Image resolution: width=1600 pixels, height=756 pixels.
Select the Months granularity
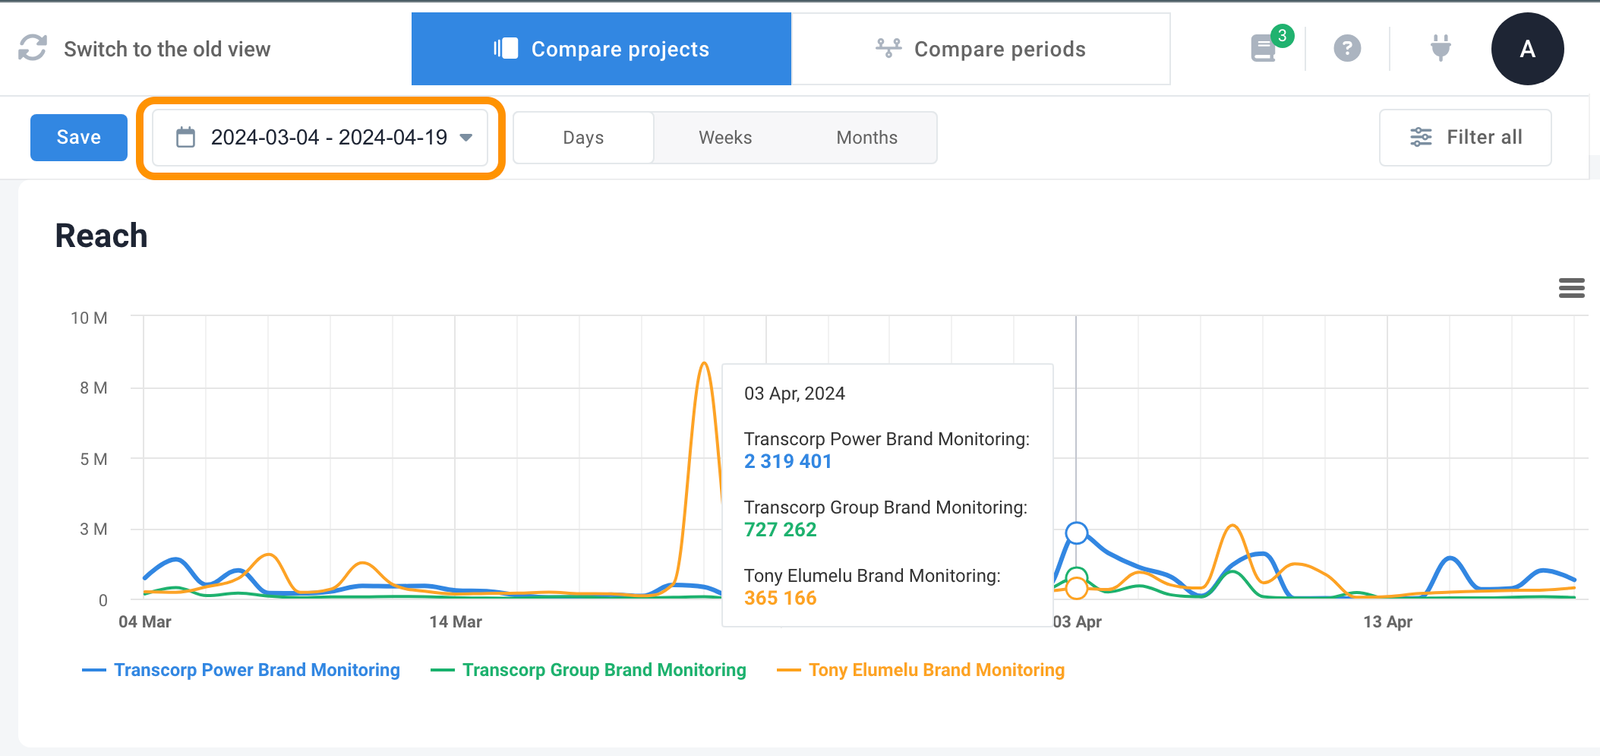pos(867,138)
